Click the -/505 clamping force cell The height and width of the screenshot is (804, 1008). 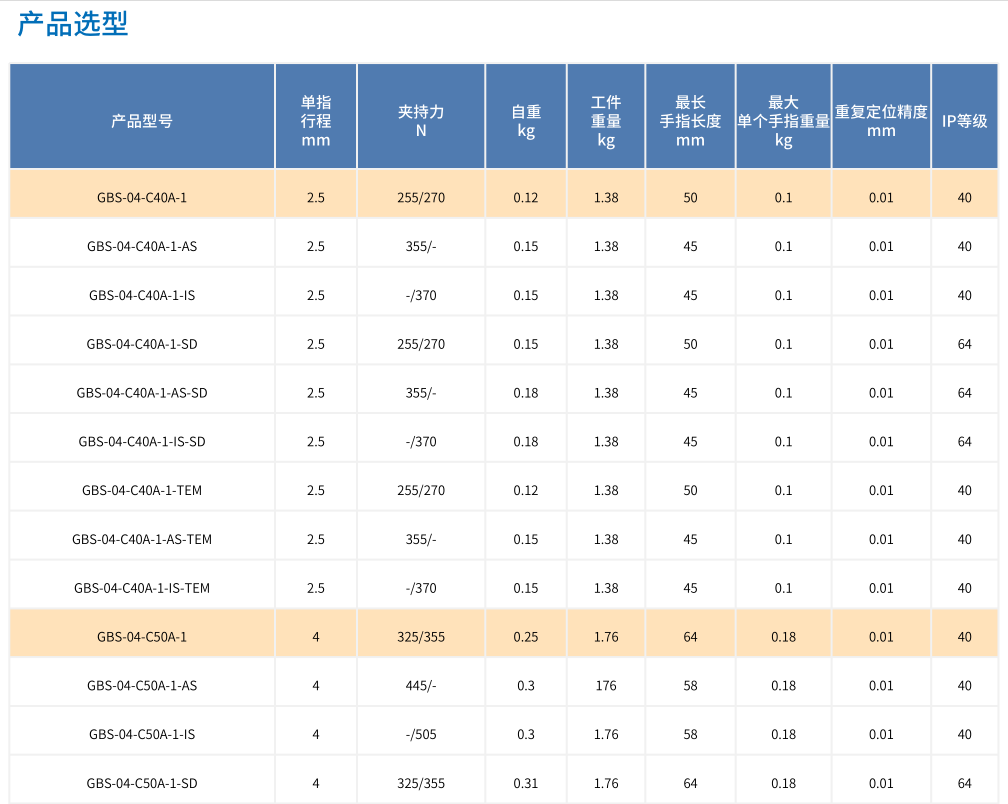pos(421,735)
